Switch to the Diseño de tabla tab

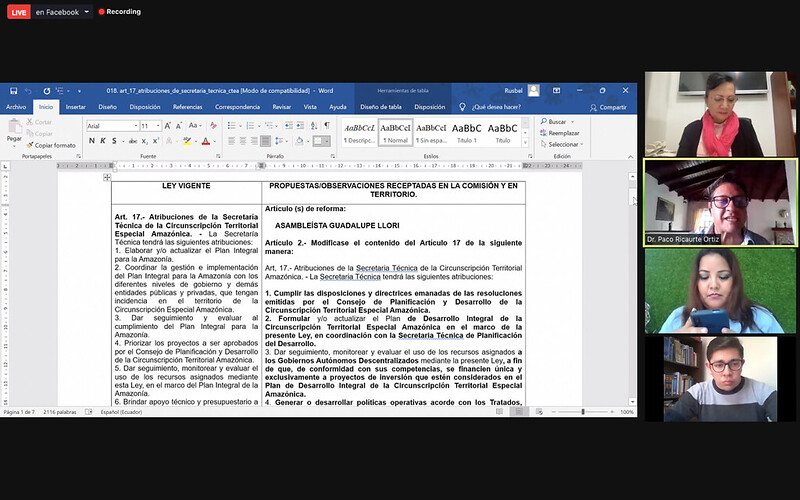click(x=381, y=107)
